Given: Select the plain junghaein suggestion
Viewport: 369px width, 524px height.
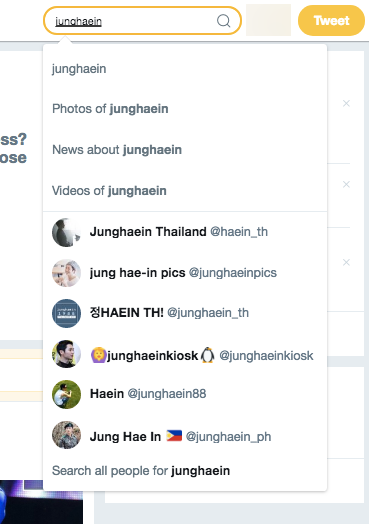Looking at the screenshot, I should point(185,69).
